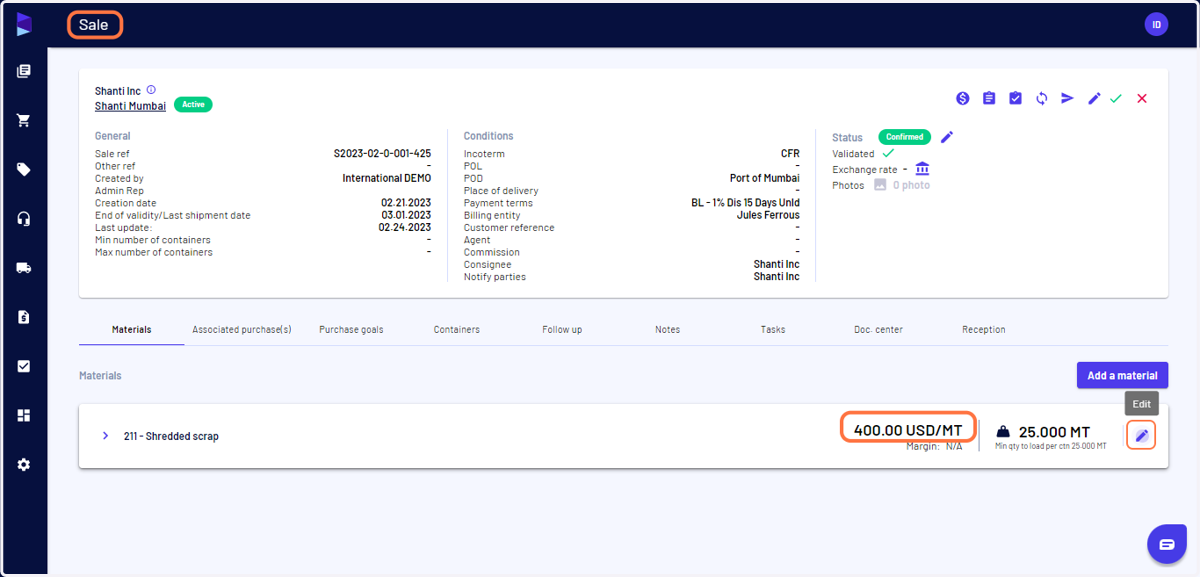Open the price tag sidebar icon

(24, 169)
